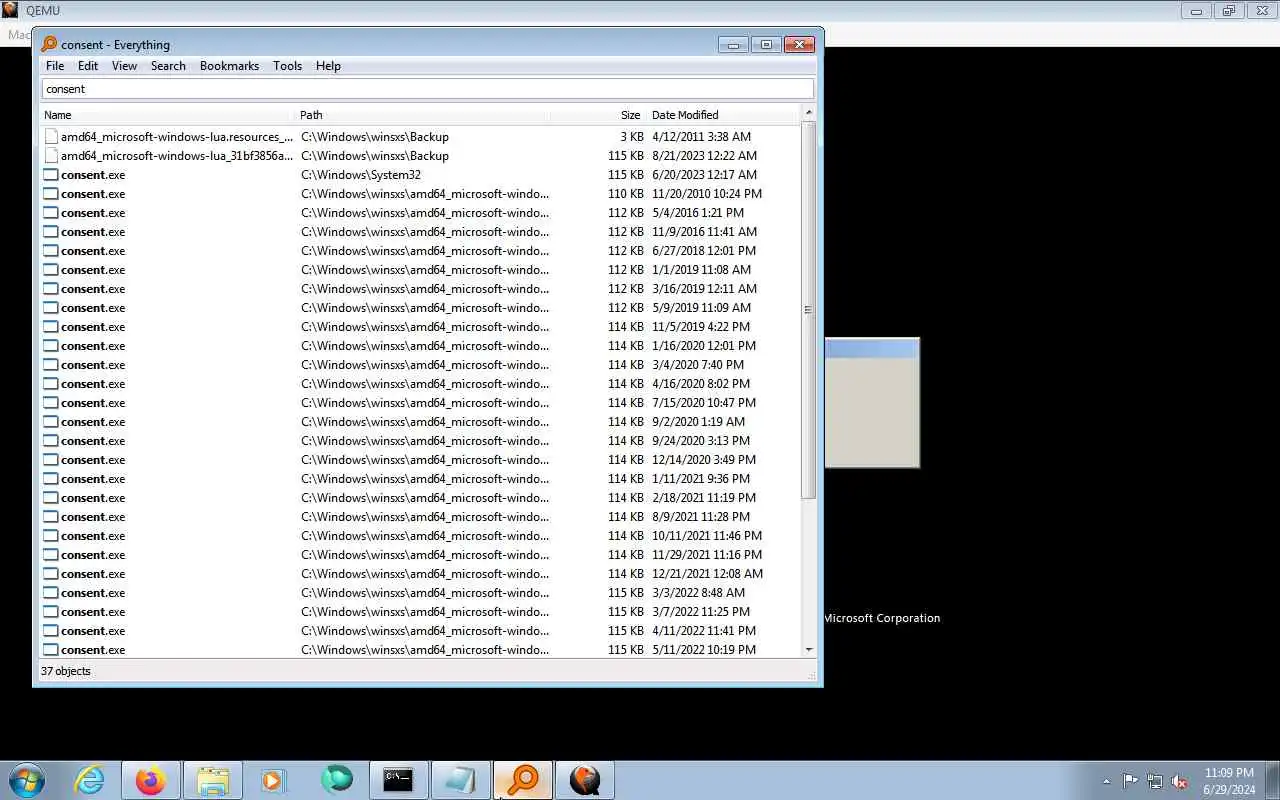Show hidden system tray icons arrow
The image size is (1280, 800).
[1106, 781]
